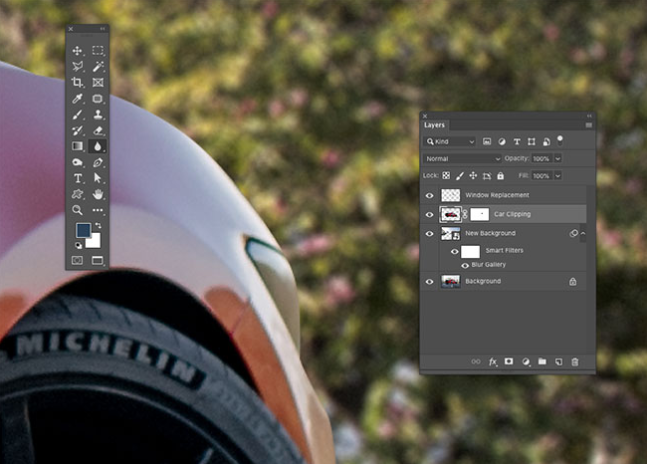The width and height of the screenshot is (647, 464).
Task: Filter for adjustment layers
Action: [502, 141]
